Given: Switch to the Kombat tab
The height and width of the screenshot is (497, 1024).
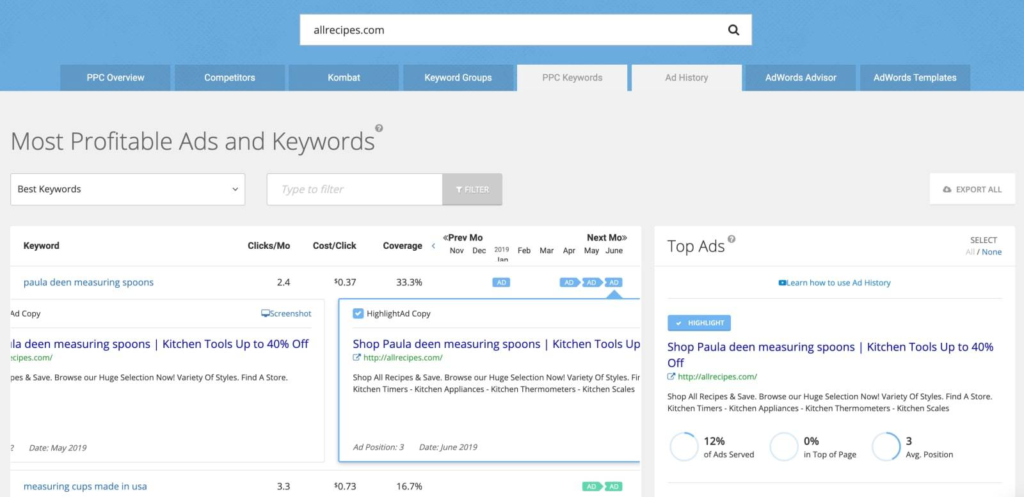Looking at the screenshot, I should tap(344, 78).
